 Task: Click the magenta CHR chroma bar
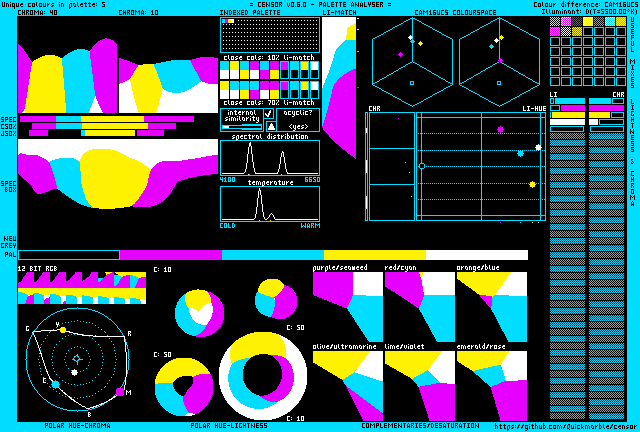coord(606,108)
